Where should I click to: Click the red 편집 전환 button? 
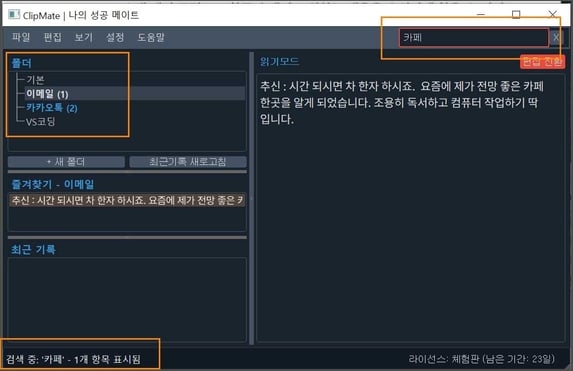[542, 62]
